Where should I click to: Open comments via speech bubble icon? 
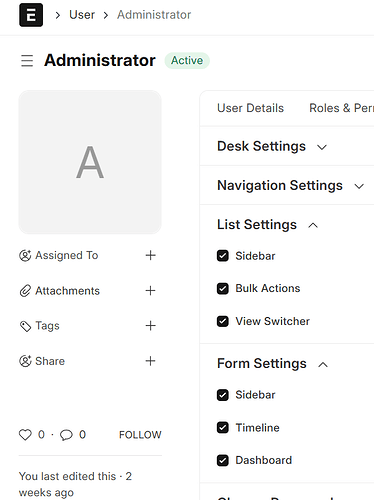(66, 435)
